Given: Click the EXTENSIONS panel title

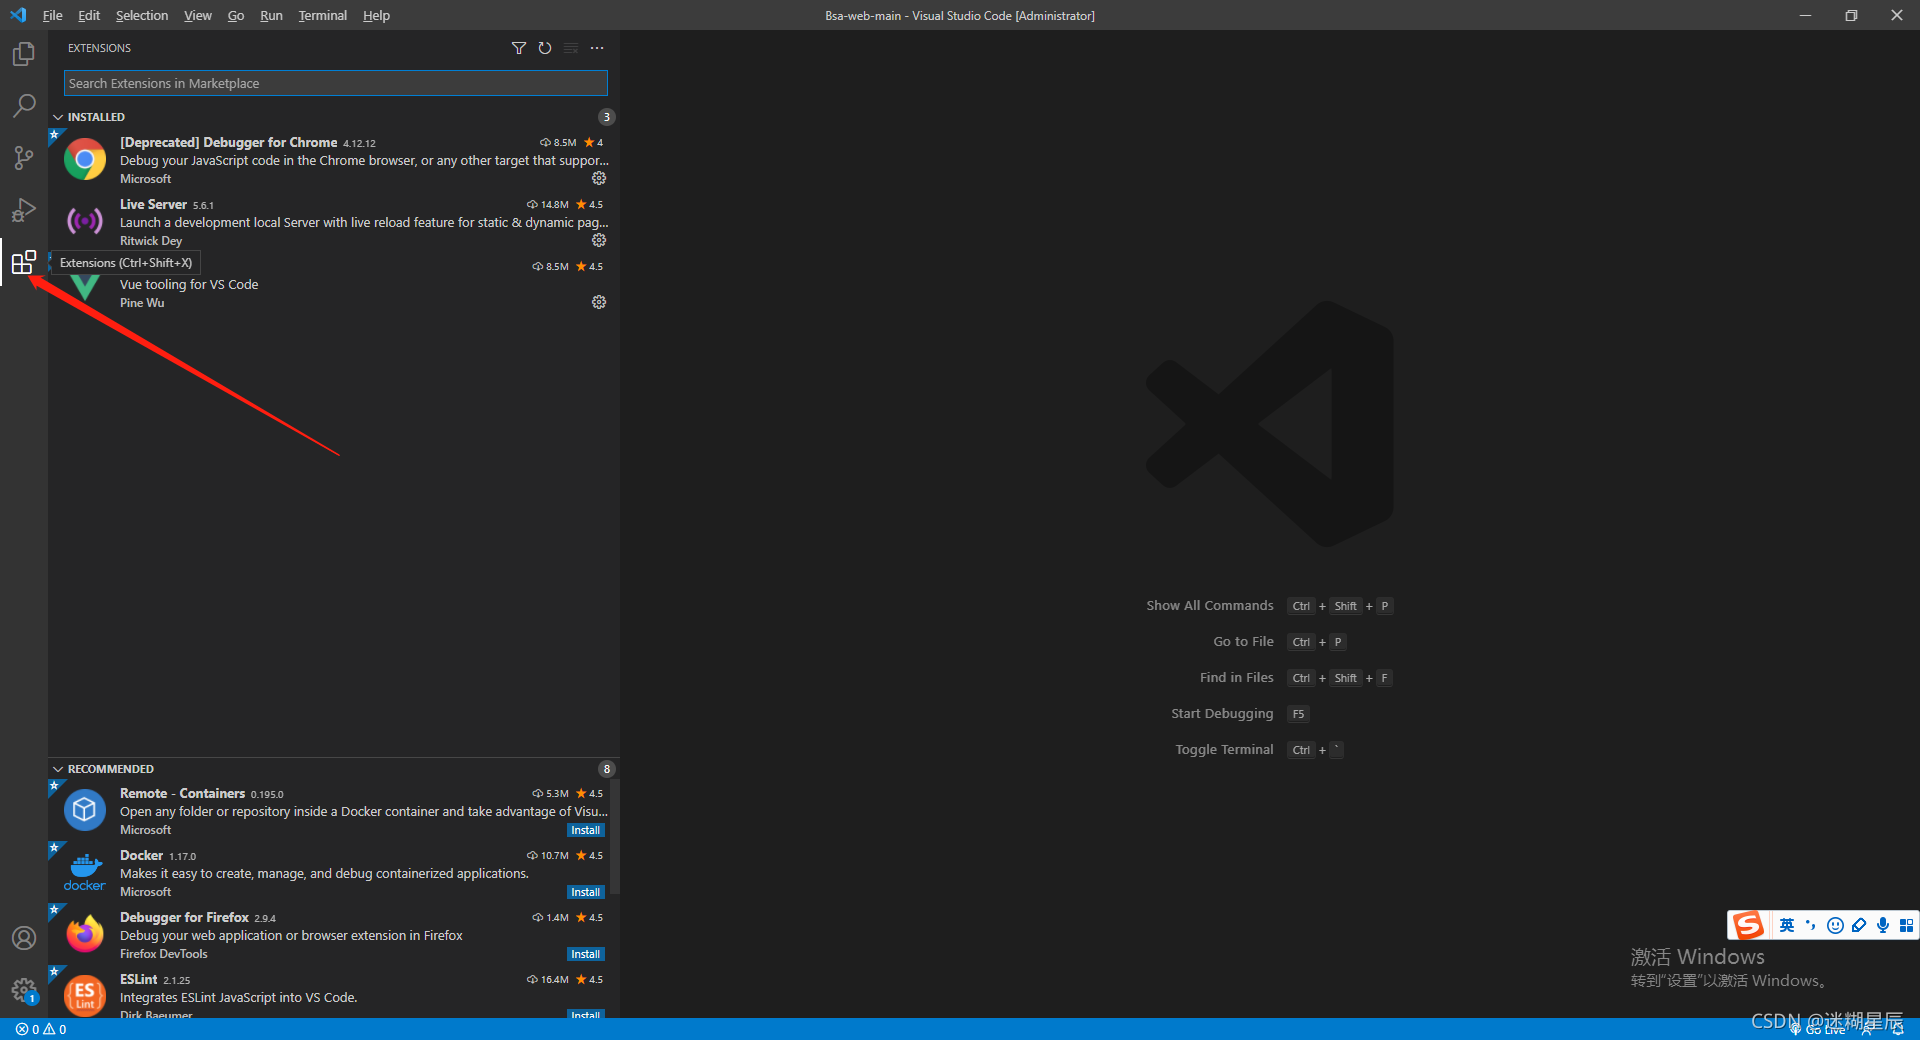Looking at the screenshot, I should (x=99, y=48).
